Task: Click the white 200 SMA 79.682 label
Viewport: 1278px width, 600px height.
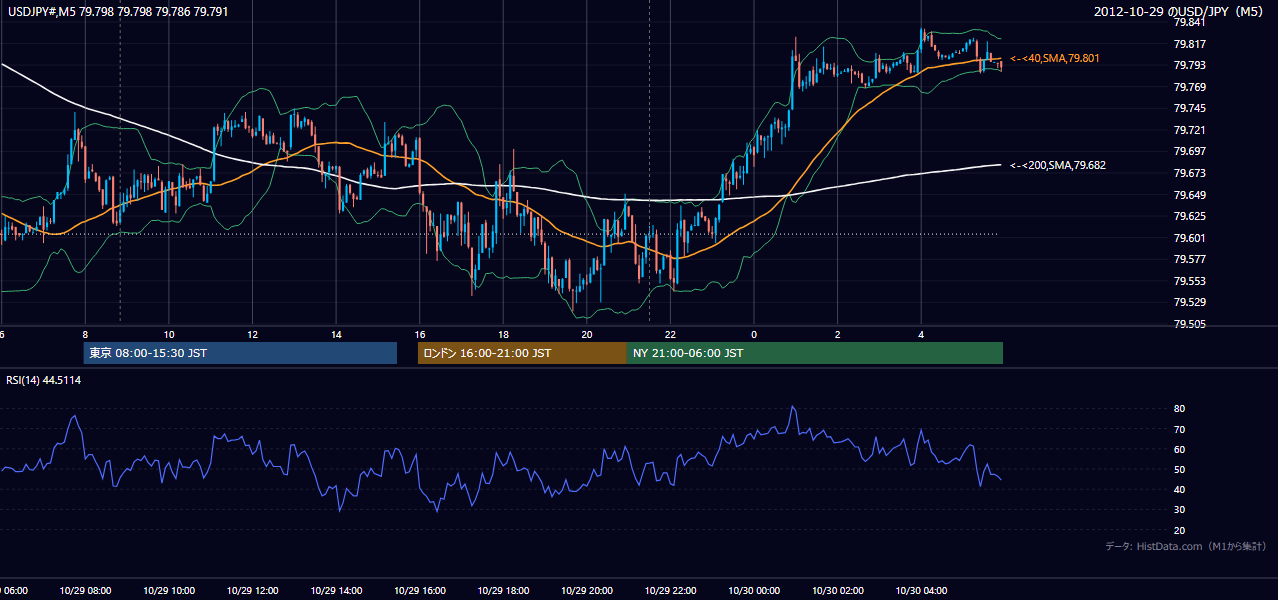Action: click(x=1058, y=165)
